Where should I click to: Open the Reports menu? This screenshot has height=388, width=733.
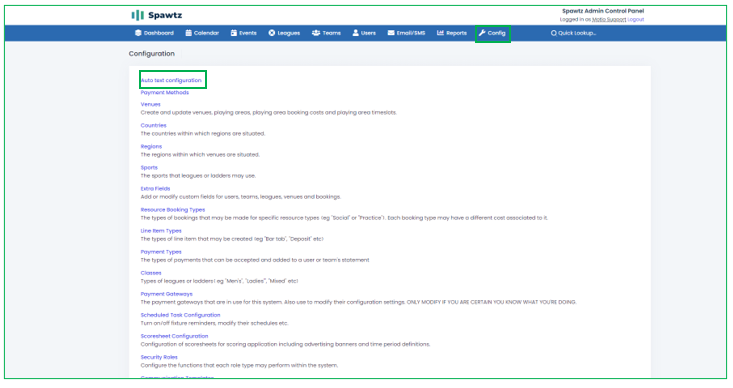tap(452, 33)
